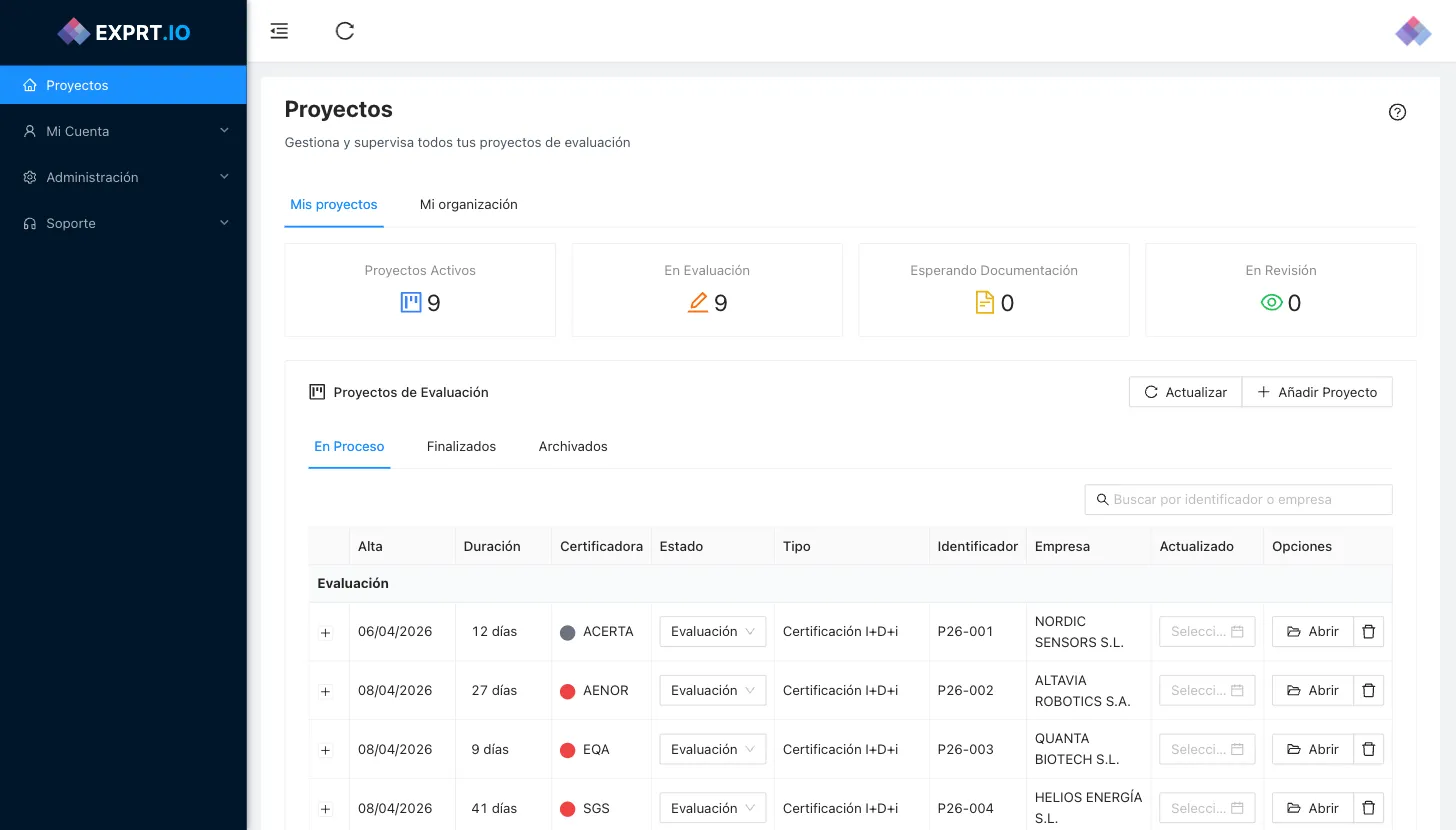The height and width of the screenshot is (830, 1456).
Task: Open the Actualizado date picker for P26-002
Action: [x=1207, y=691]
